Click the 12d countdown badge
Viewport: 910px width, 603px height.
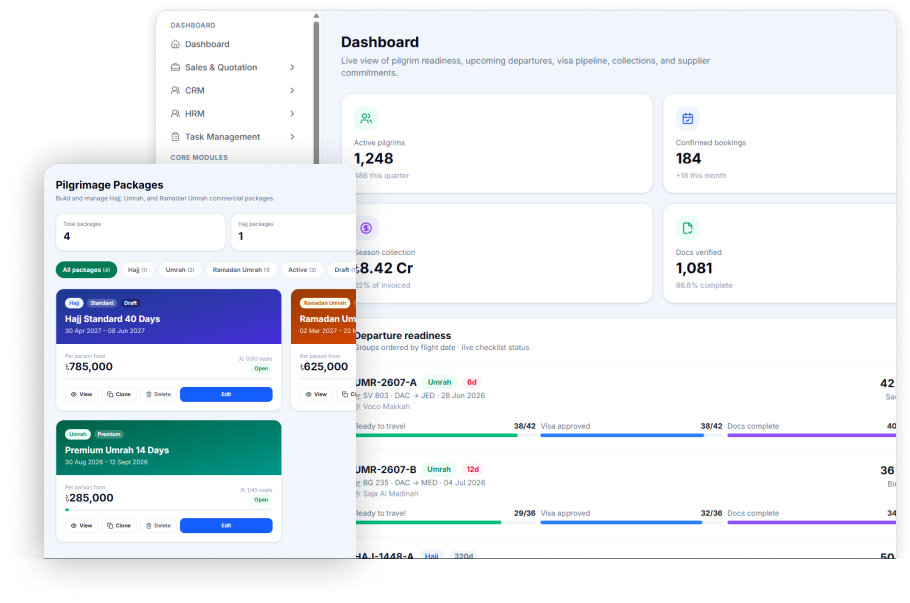pos(473,470)
